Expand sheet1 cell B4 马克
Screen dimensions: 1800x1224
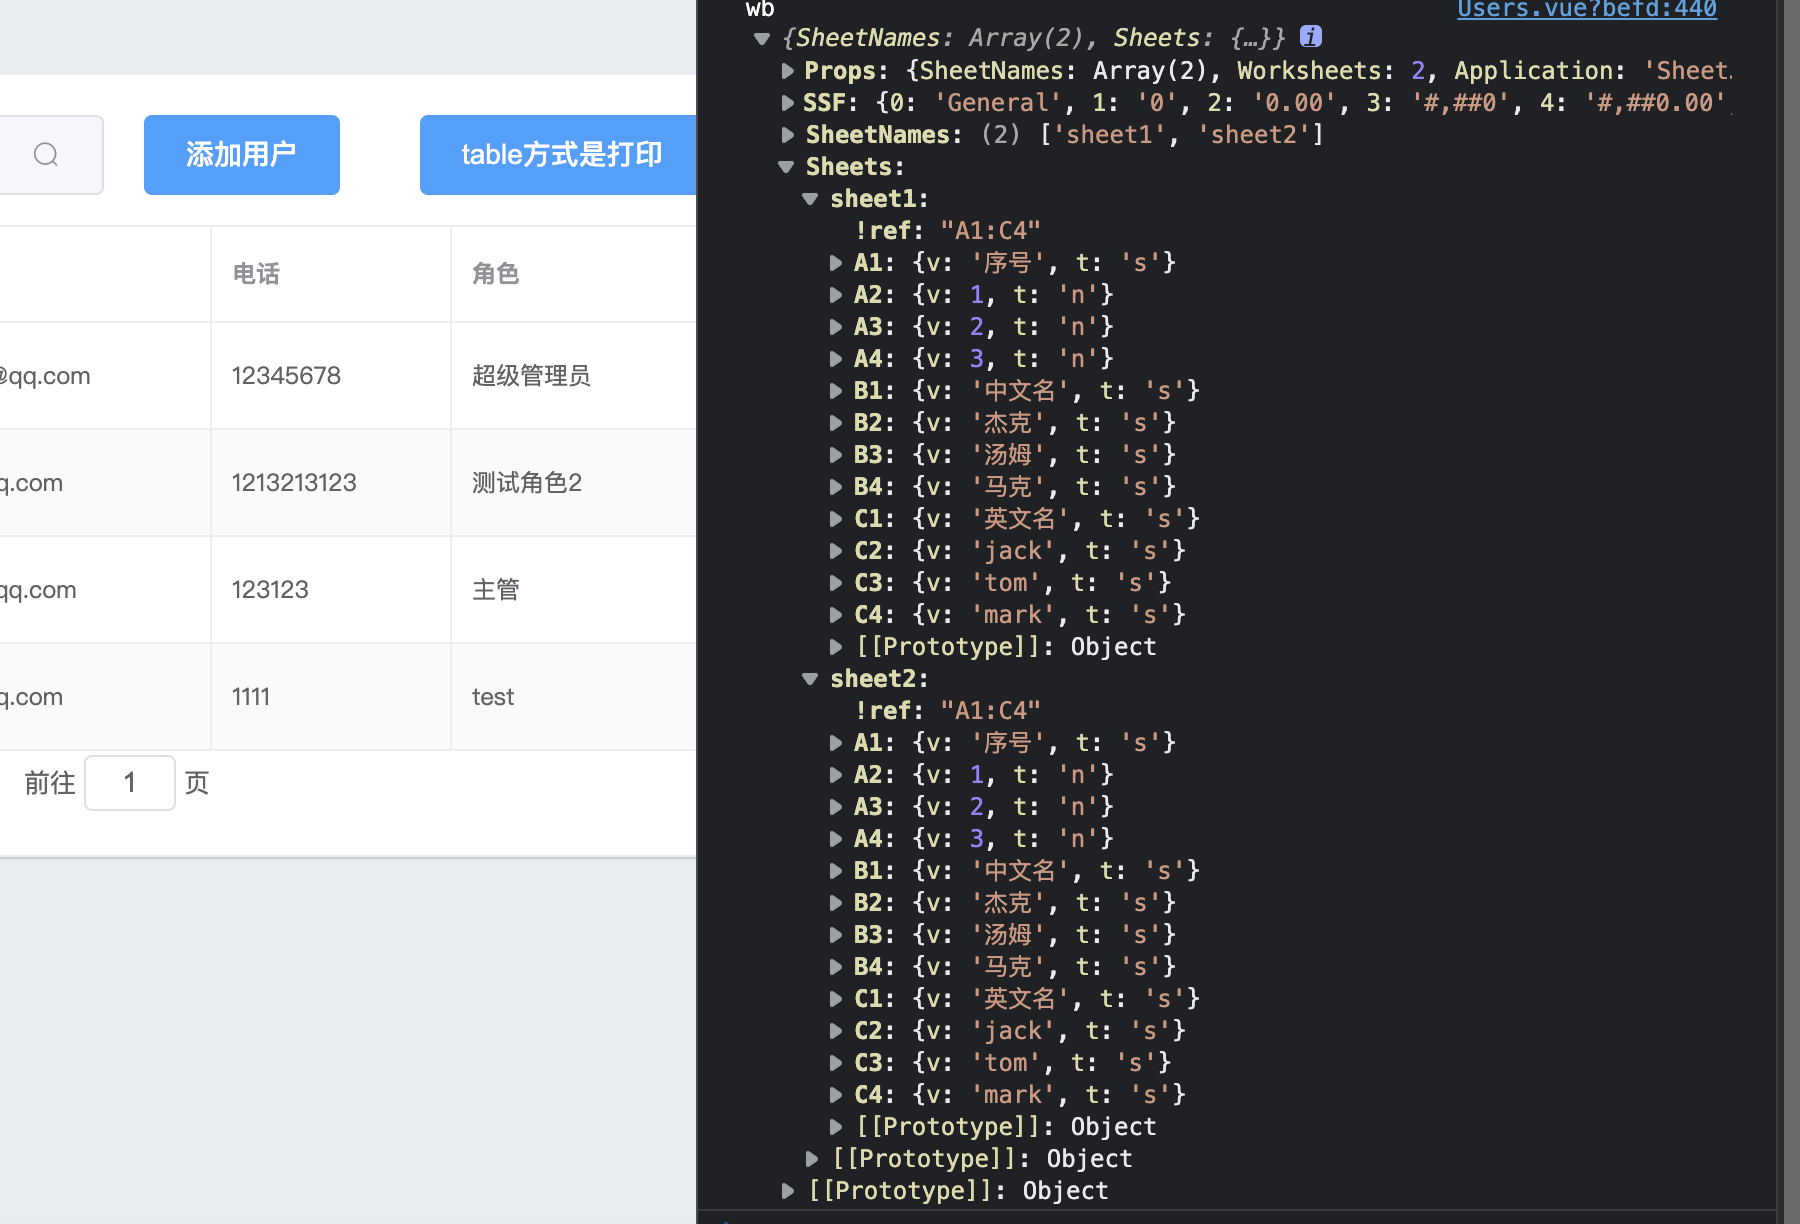pyautogui.click(x=836, y=487)
